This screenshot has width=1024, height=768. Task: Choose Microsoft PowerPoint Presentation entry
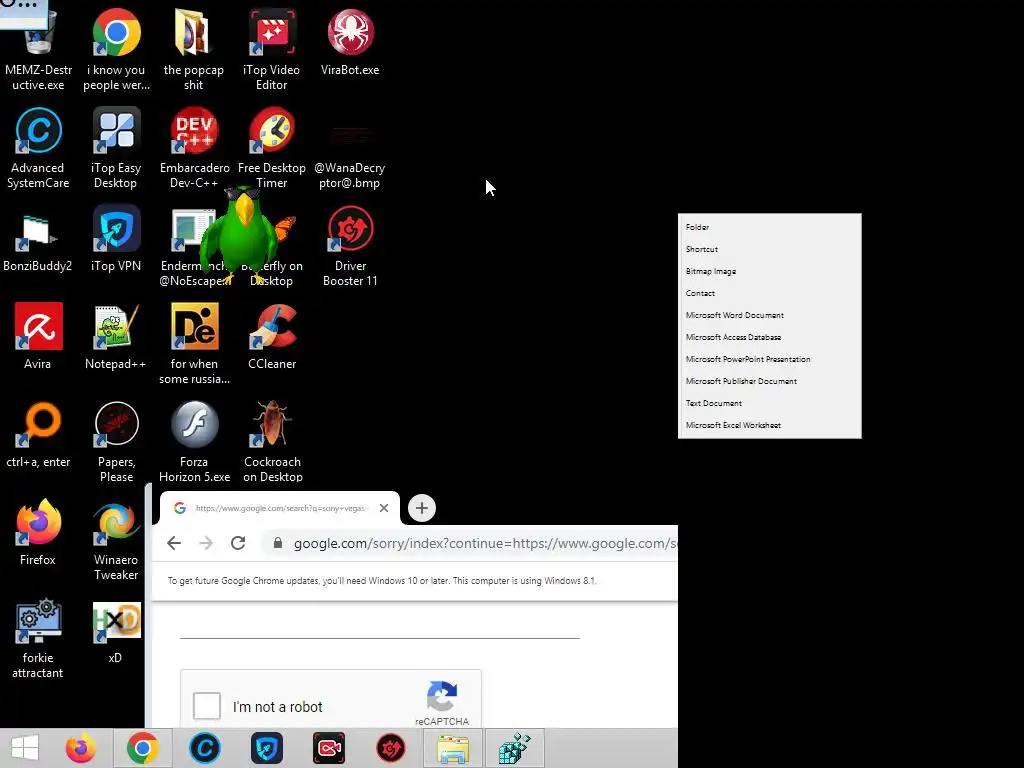(769, 359)
